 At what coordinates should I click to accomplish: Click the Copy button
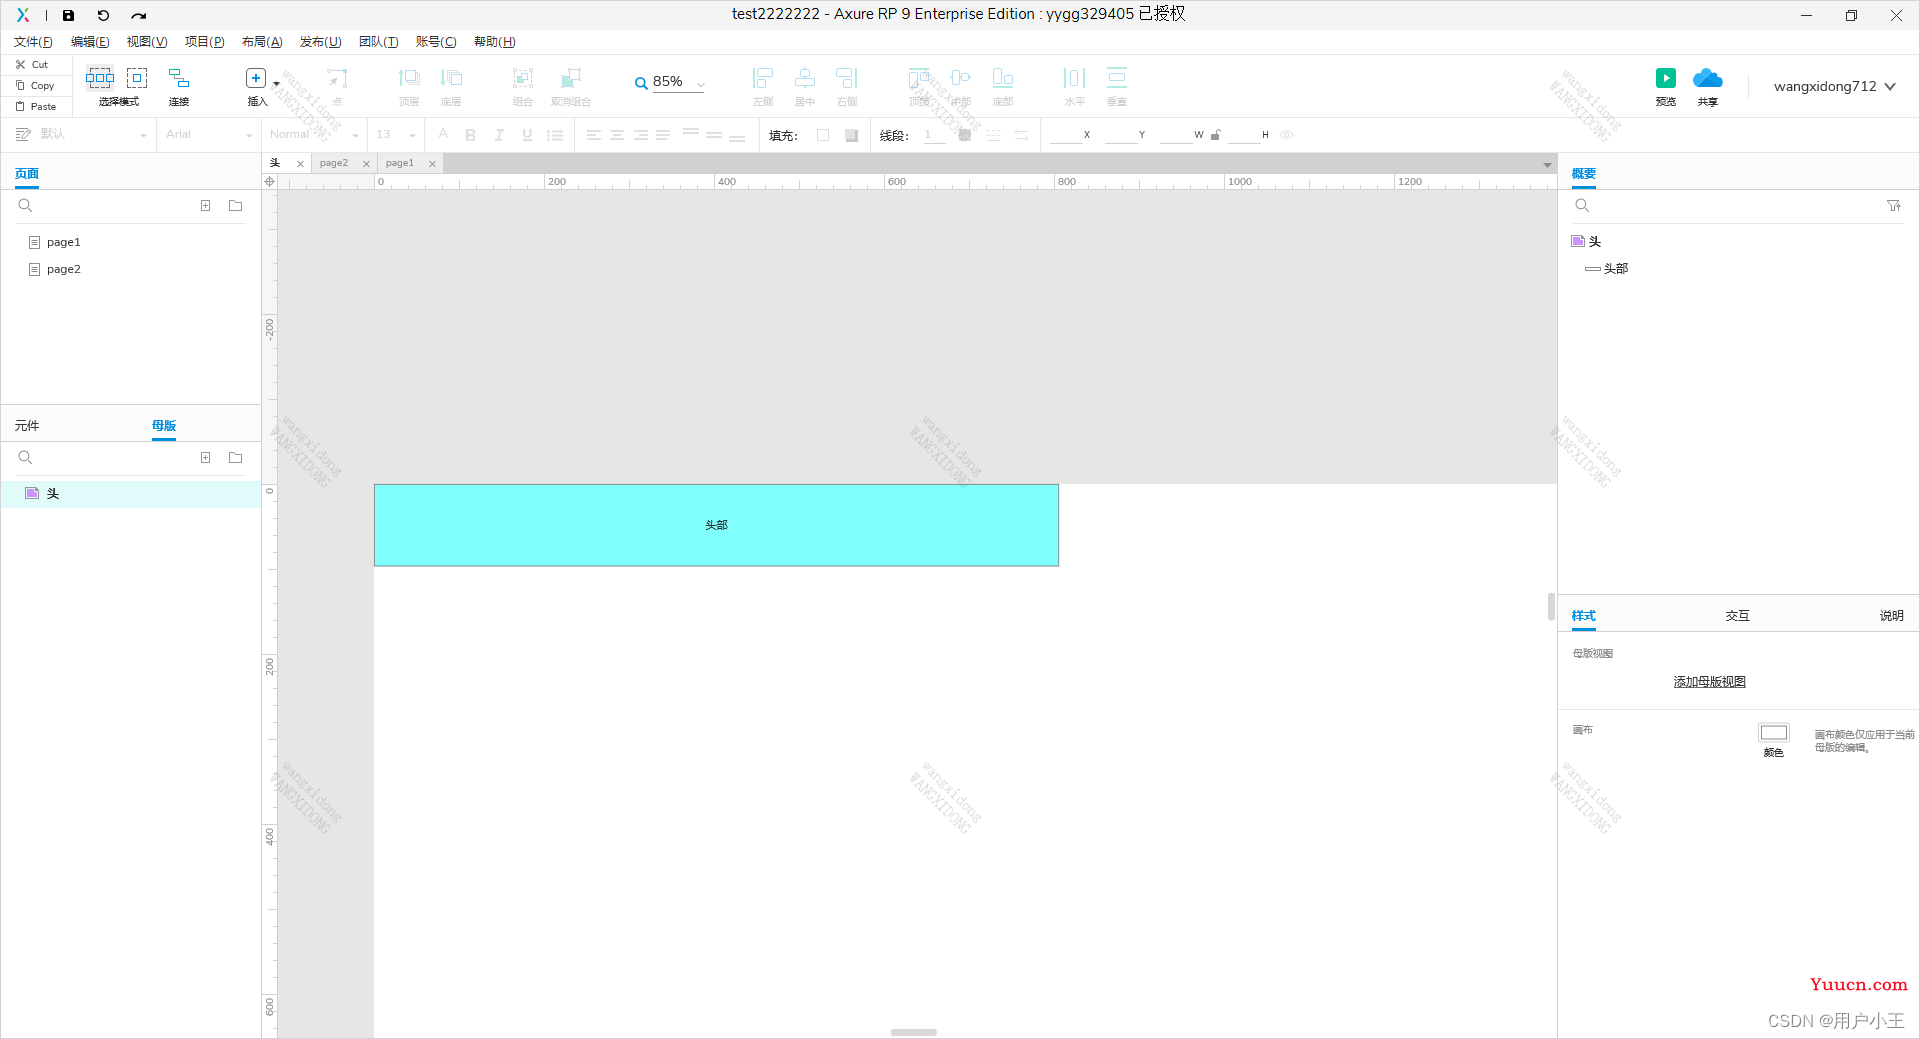pyautogui.click(x=35, y=85)
